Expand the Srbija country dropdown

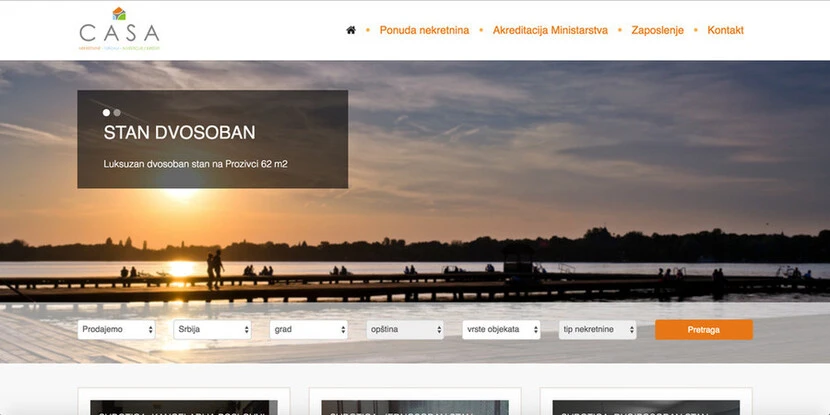click(x=213, y=329)
